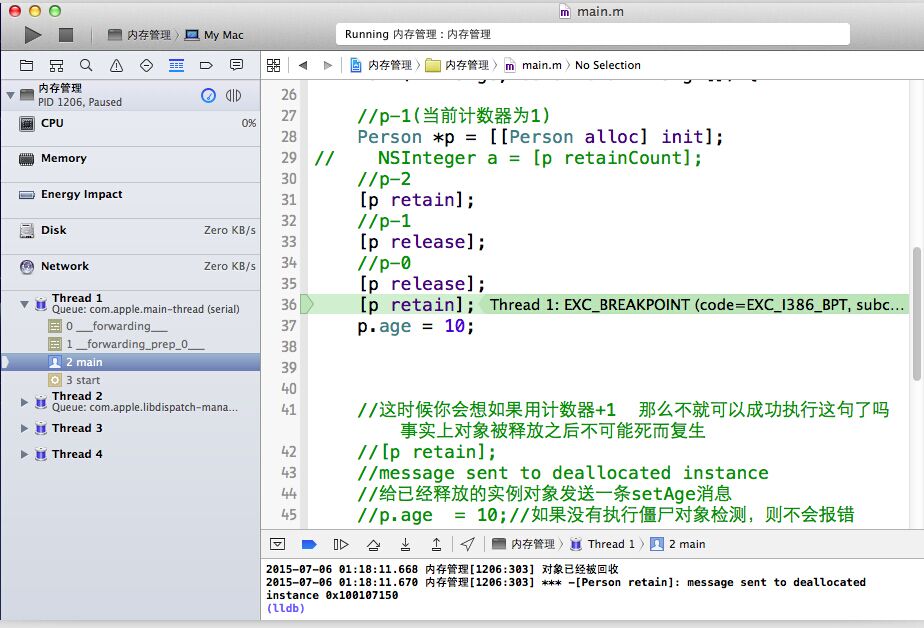
Task: Hide the debug area toggle button
Action: 277,544
